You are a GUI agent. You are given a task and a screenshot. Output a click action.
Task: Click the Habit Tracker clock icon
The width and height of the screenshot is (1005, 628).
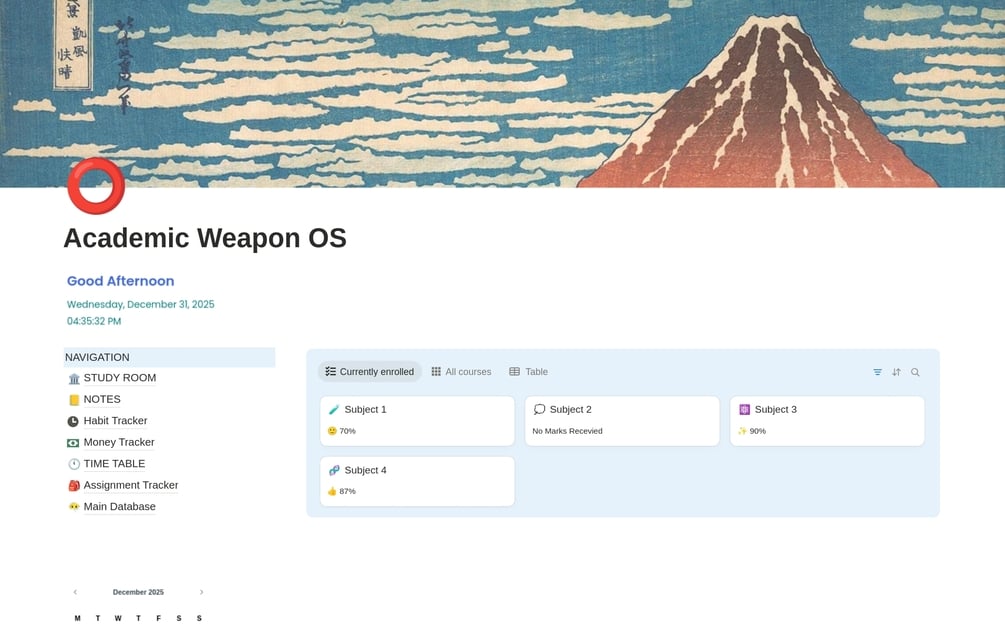(73, 422)
